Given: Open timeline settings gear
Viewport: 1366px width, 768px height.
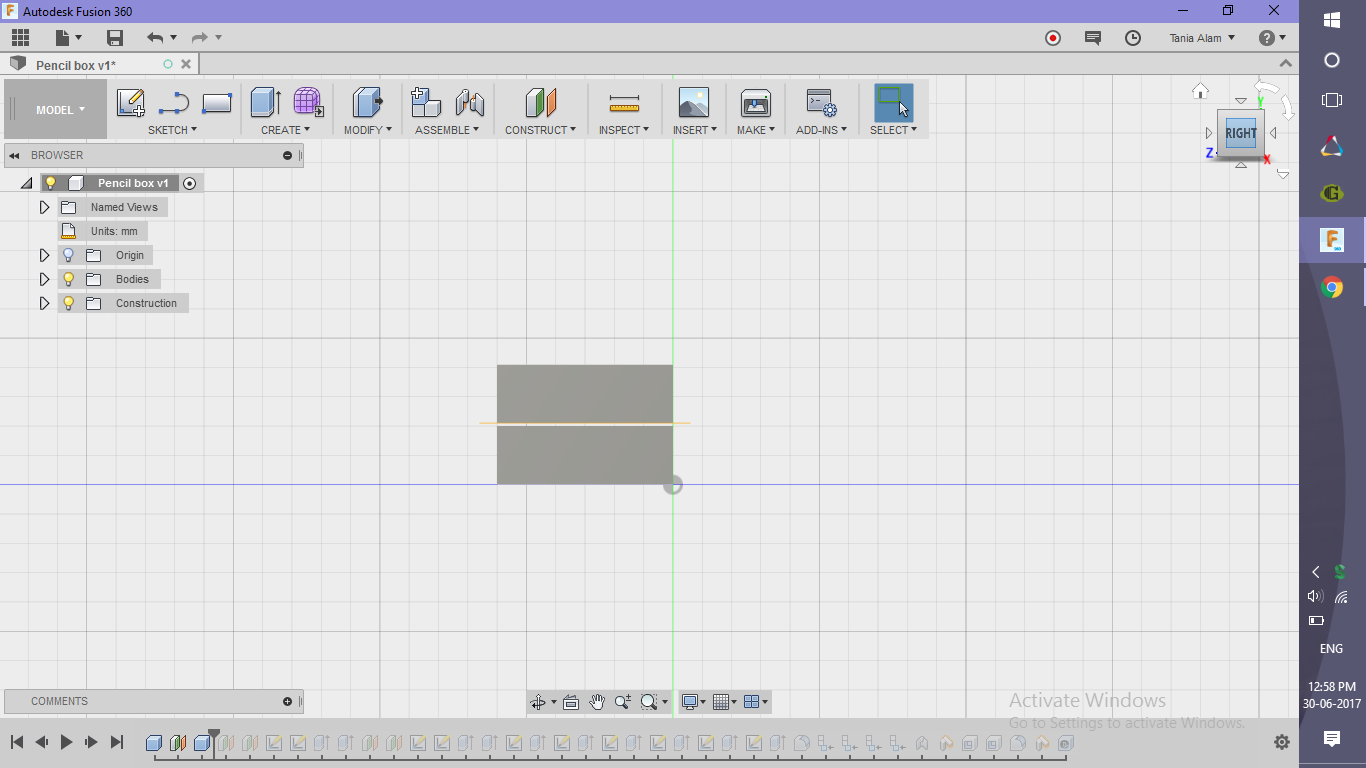Looking at the screenshot, I should pos(1282,742).
